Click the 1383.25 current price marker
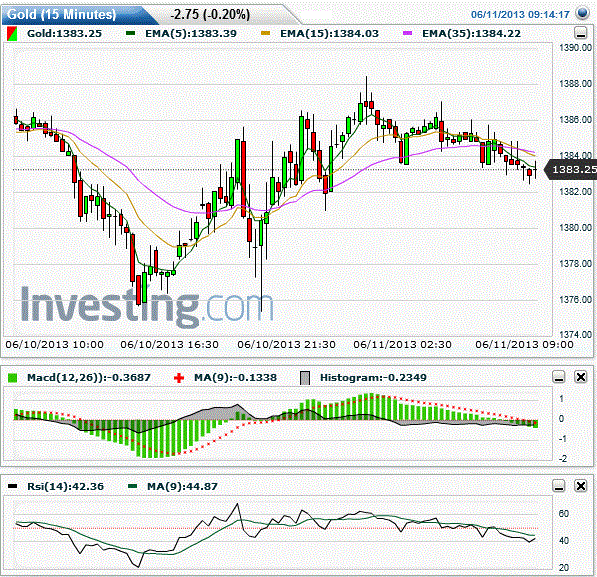Screen dimensions: 597x577 click(x=571, y=169)
